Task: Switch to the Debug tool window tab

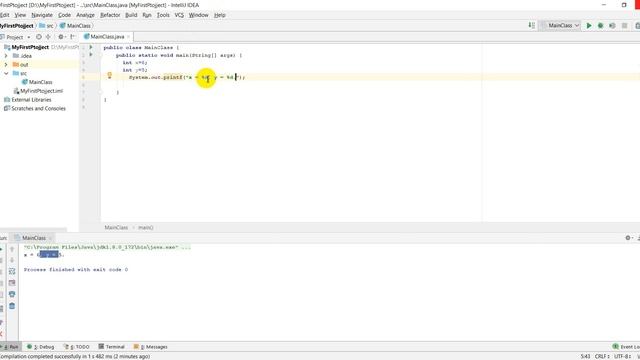Action: click(x=40, y=347)
